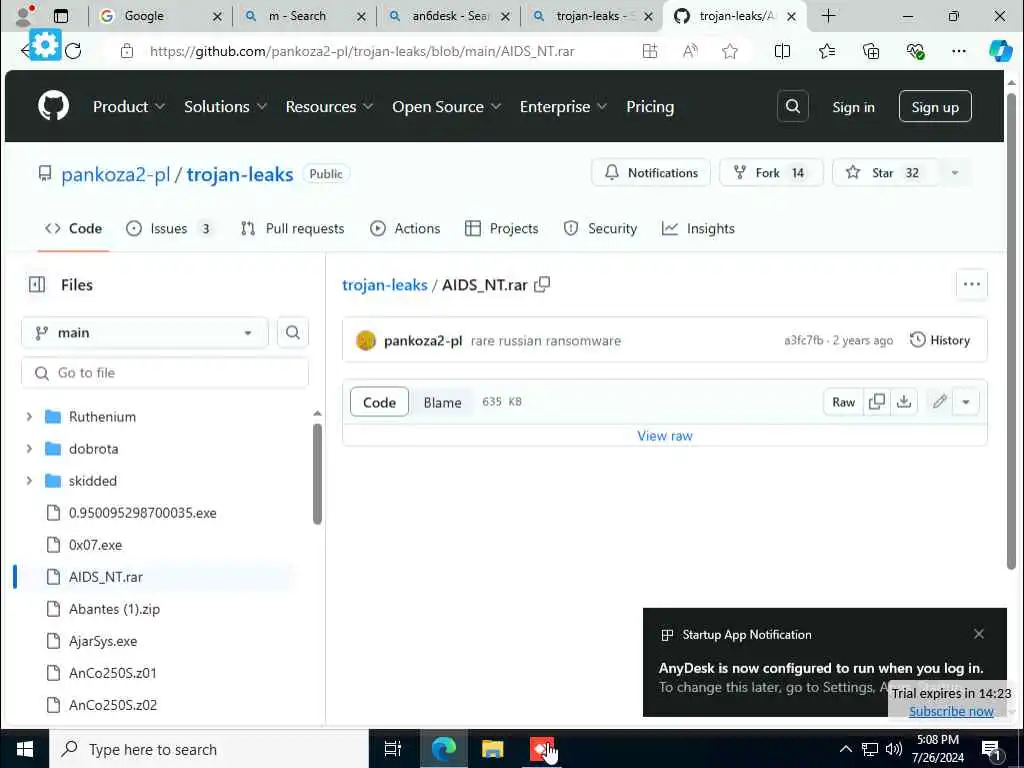Open AnyDesk app on the taskbar
This screenshot has height=768, width=1024.
pyautogui.click(x=542, y=748)
